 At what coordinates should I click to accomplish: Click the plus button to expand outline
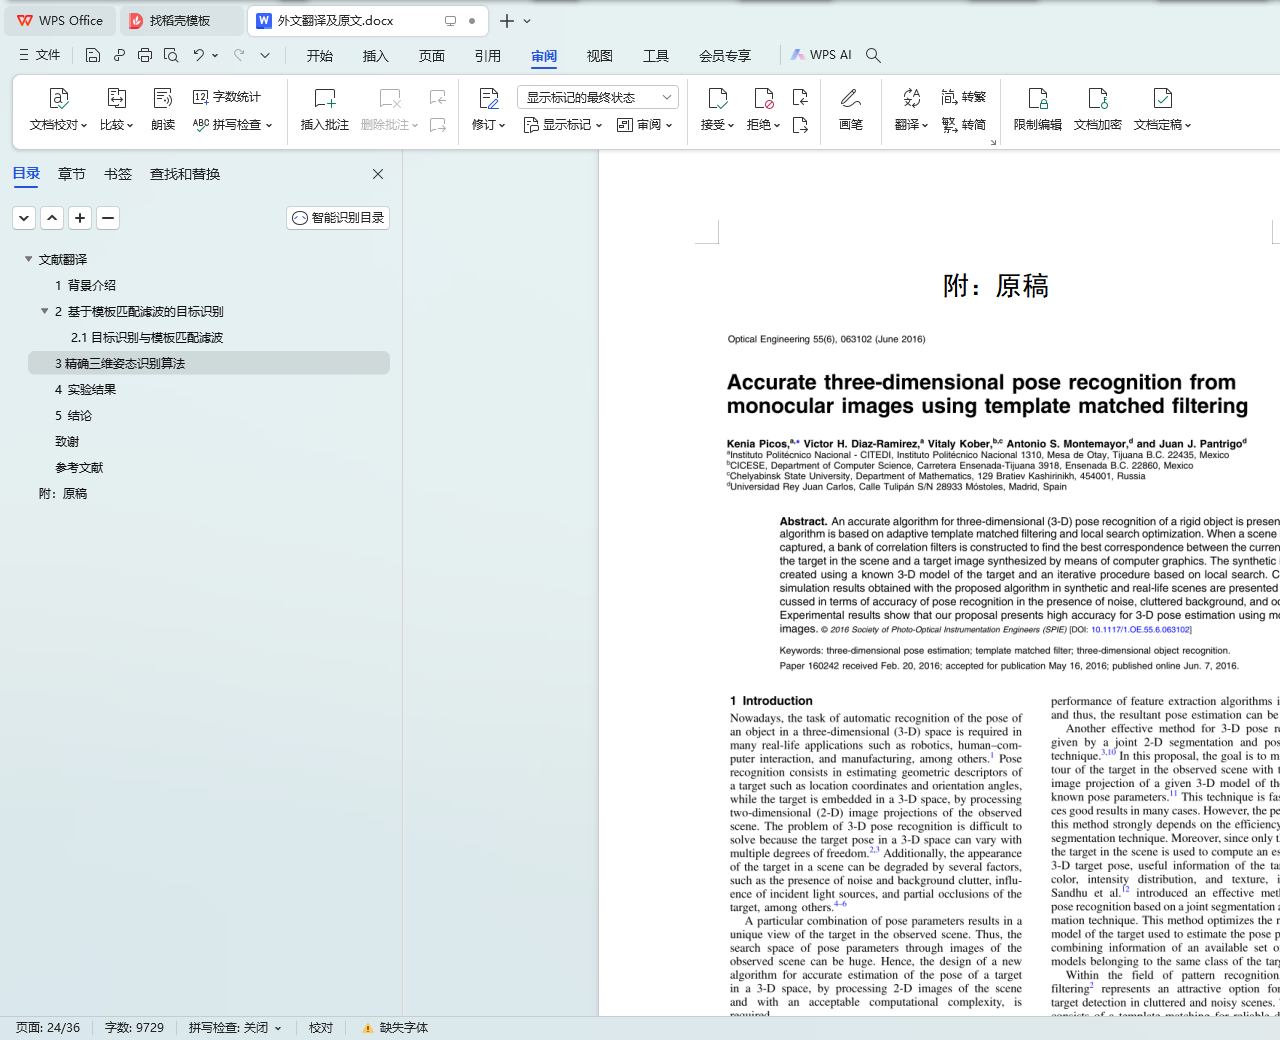[80, 218]
